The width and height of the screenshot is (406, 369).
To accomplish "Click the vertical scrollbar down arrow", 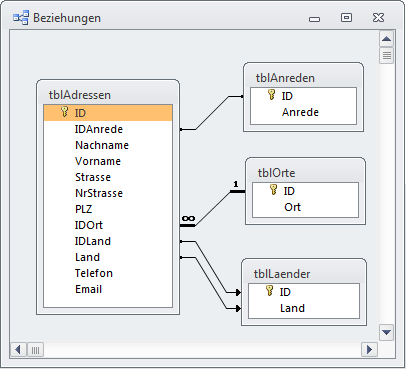I will 387,332.
